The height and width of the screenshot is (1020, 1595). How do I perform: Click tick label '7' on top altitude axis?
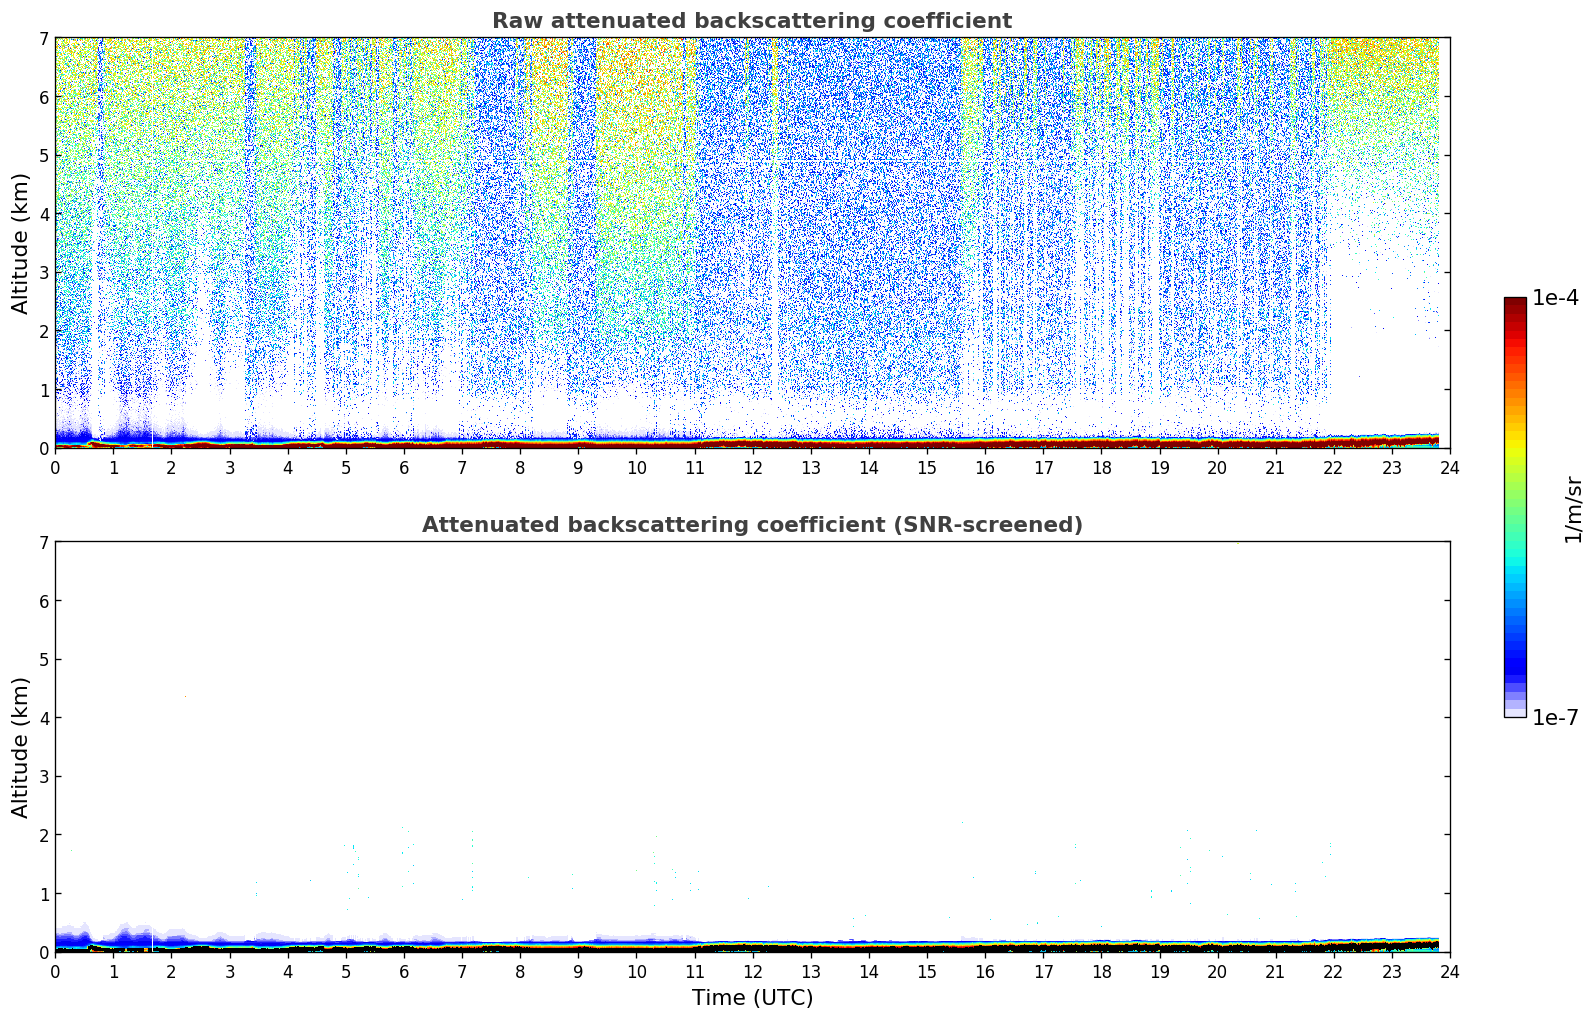(43, 38)
